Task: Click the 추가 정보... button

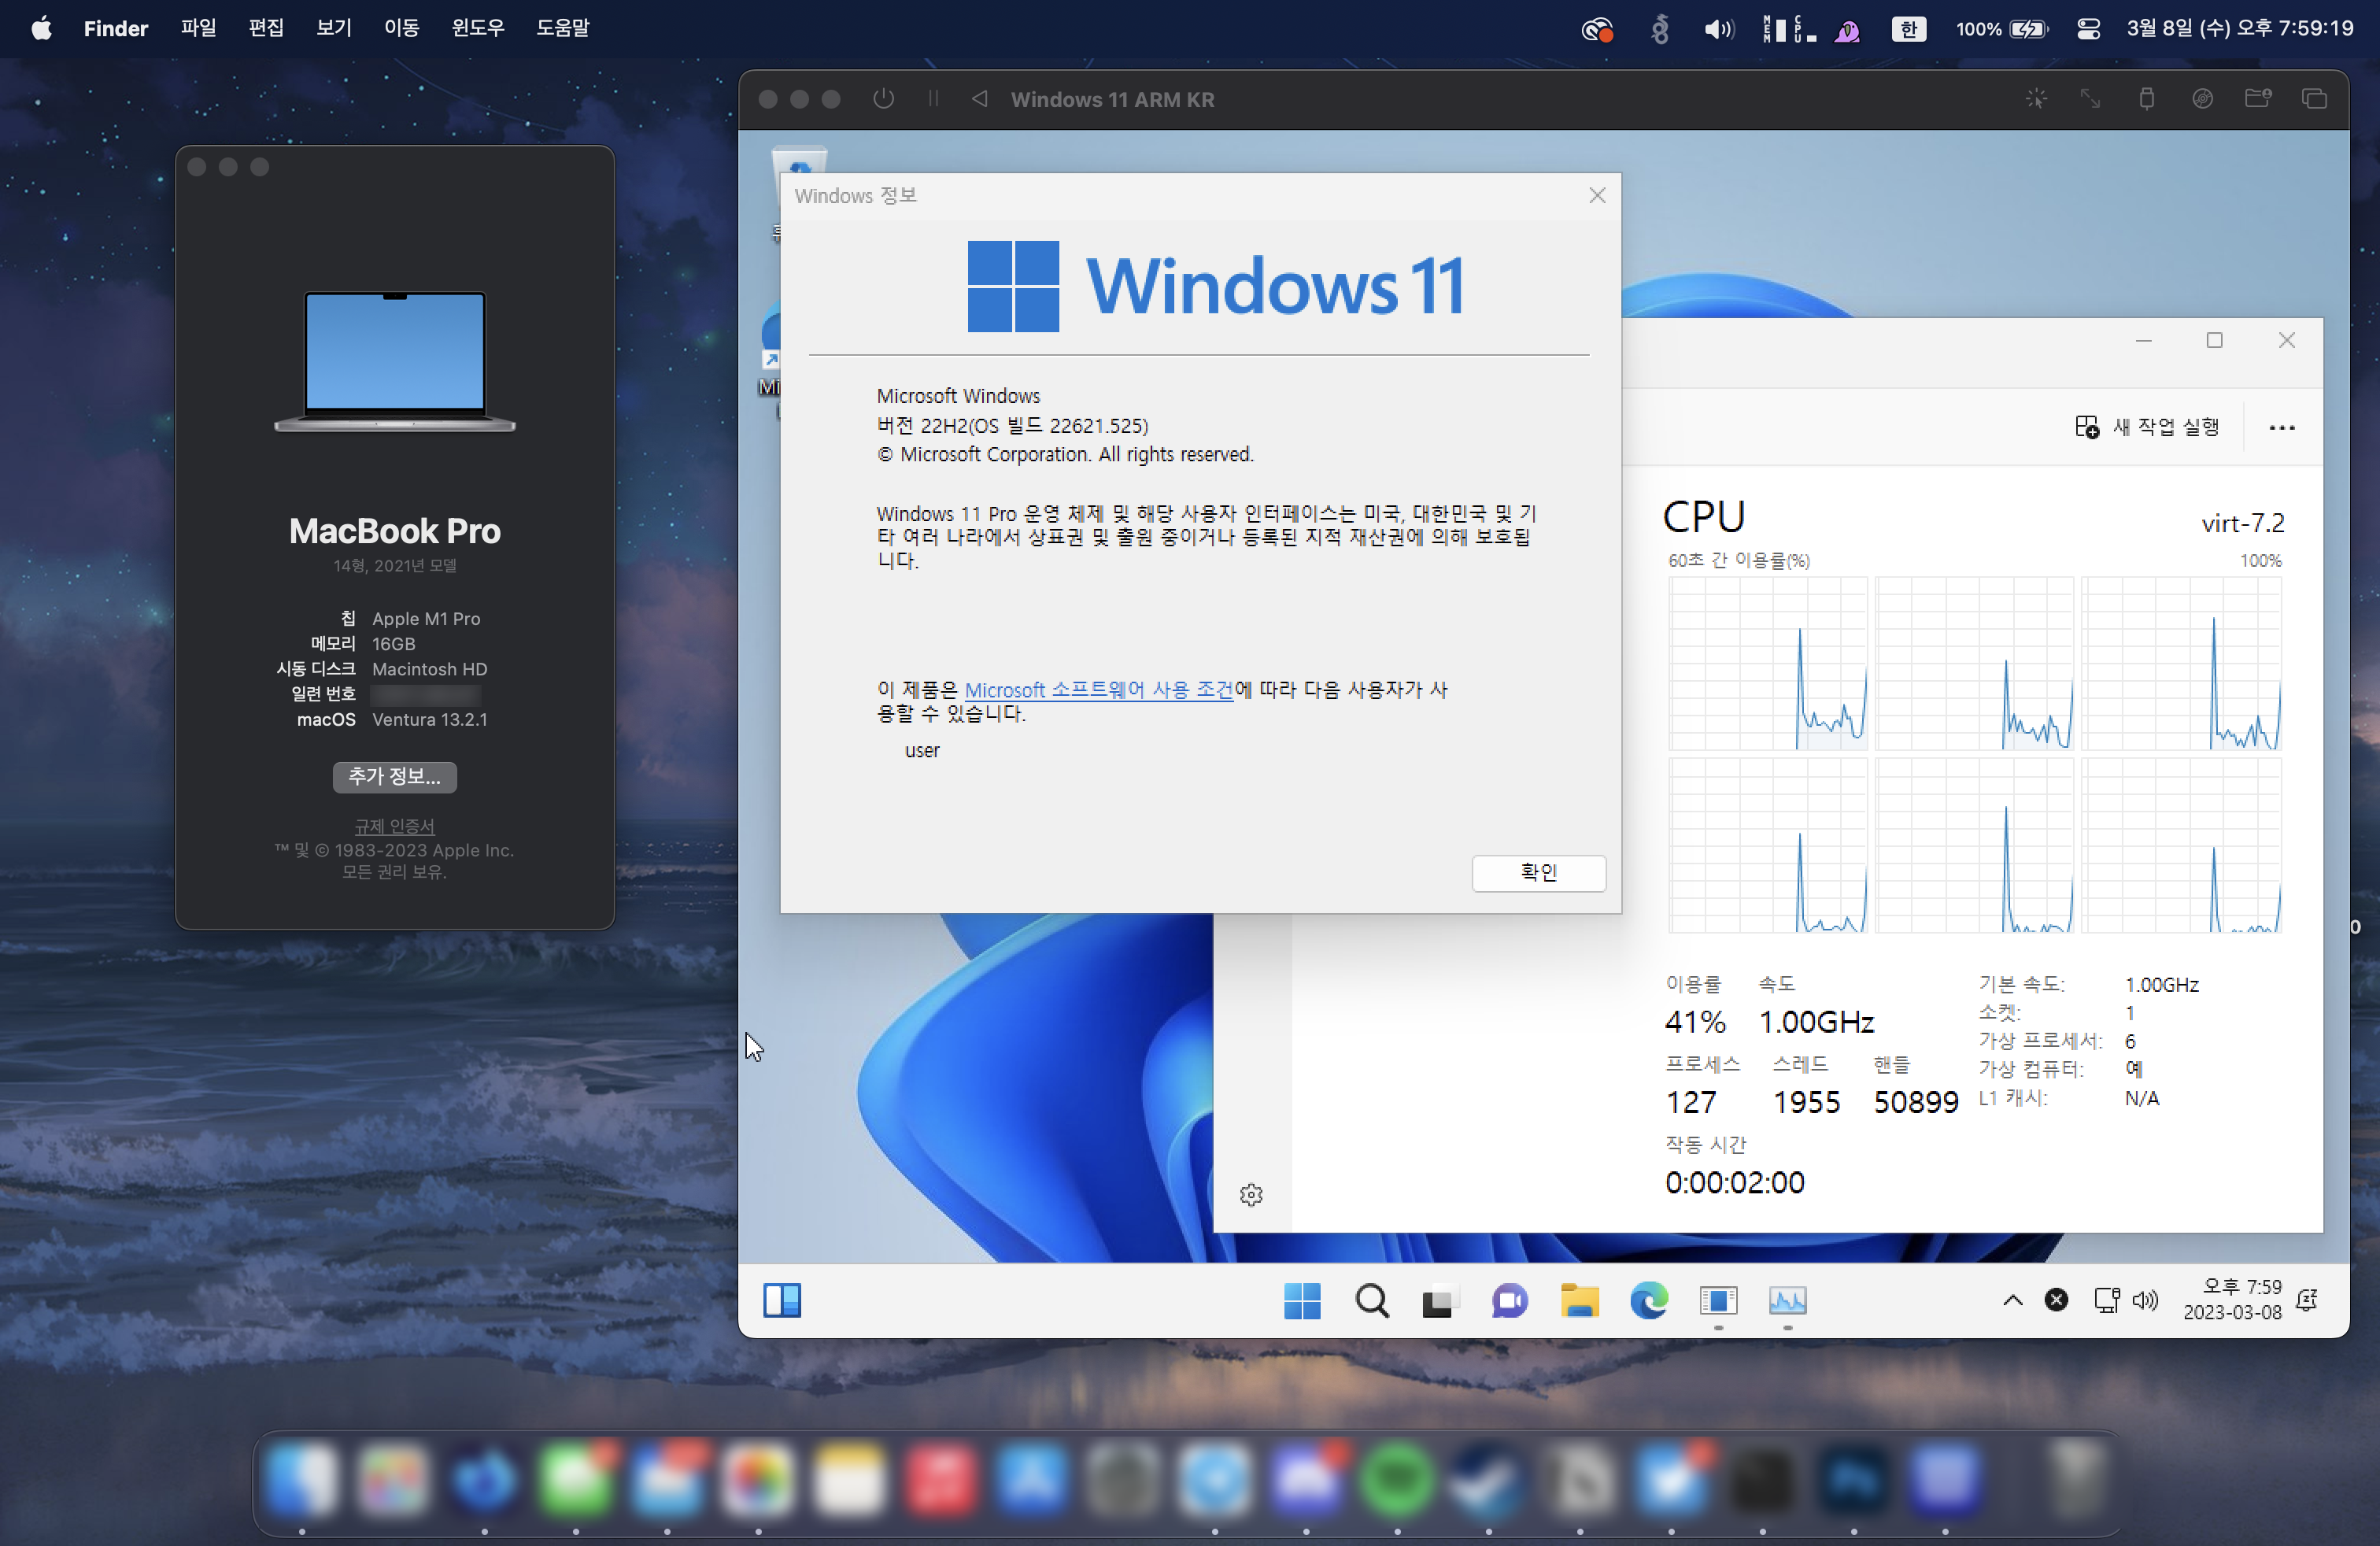Action: (x=394, y=776)
